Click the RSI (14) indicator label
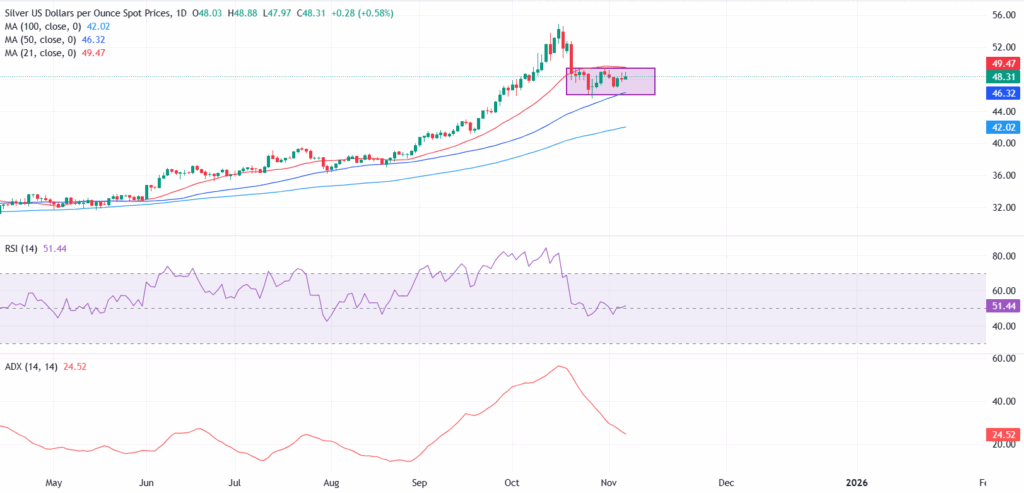Viewport: 1024px width, 493px height. (26, 248)
